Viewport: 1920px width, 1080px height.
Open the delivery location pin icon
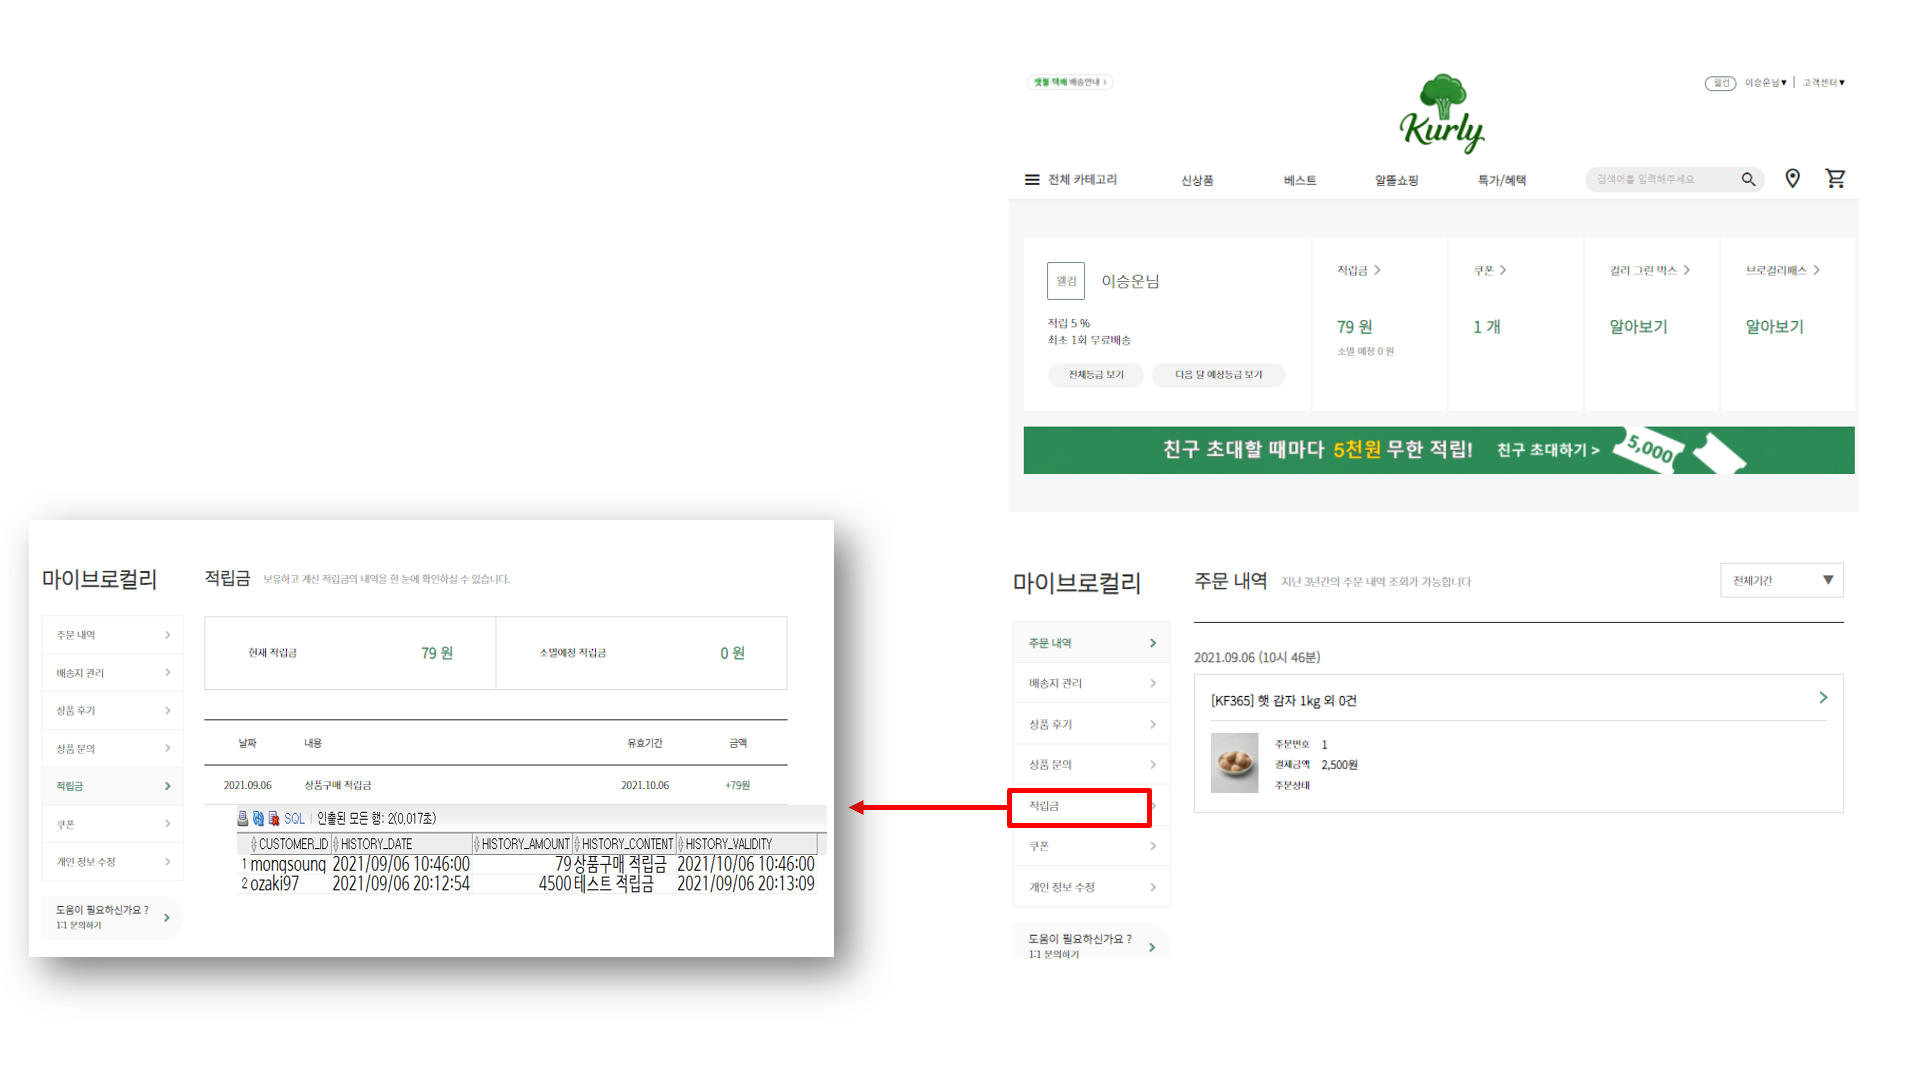[1792, 178]
